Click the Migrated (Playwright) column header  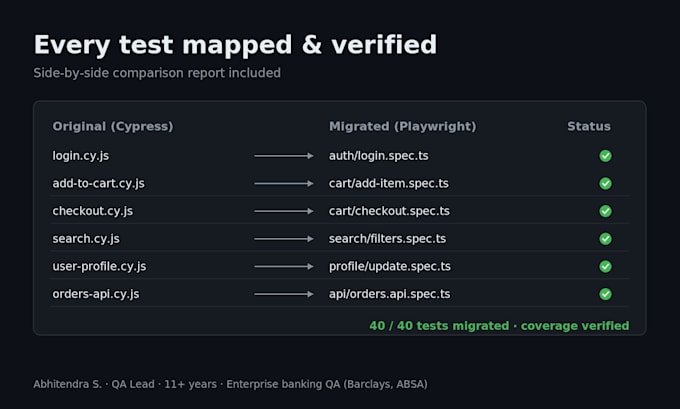click(402, 127)
